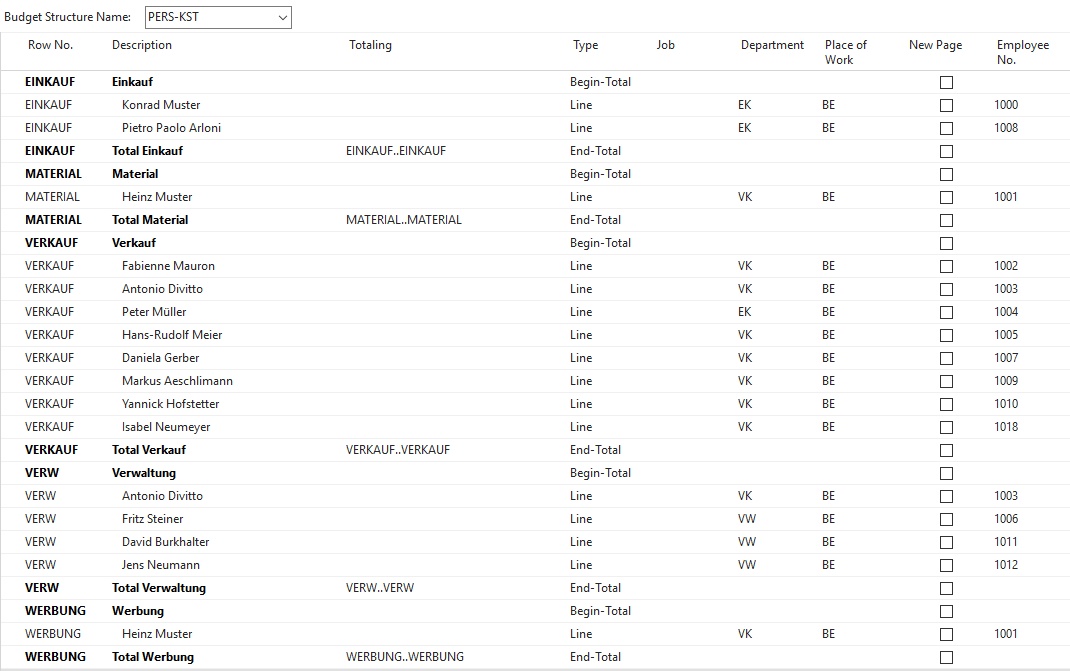1070x671 pixels.
Task: Sort by the Row No. column header
Action: (50, 45)
